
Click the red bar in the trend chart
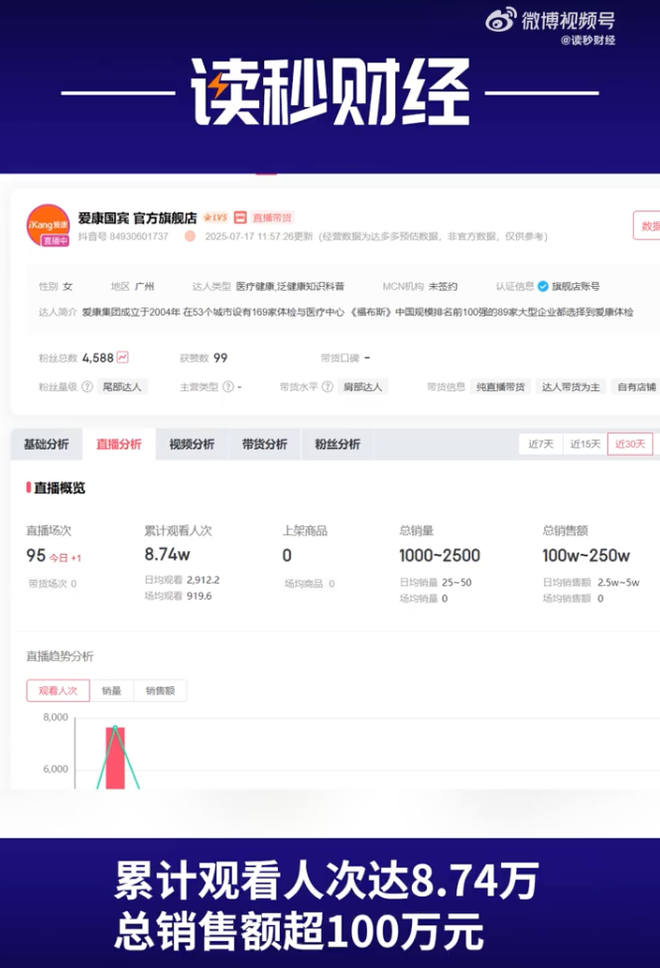coord(115,757)
